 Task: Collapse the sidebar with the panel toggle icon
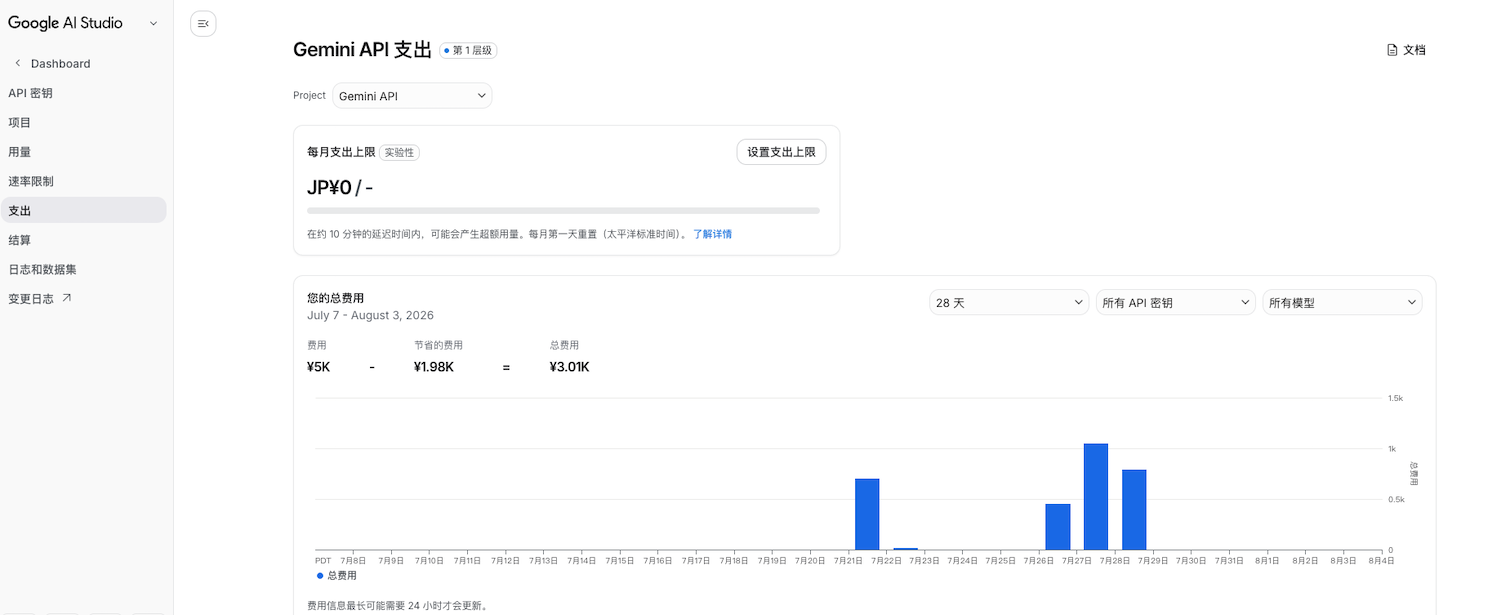click(203, 24)
